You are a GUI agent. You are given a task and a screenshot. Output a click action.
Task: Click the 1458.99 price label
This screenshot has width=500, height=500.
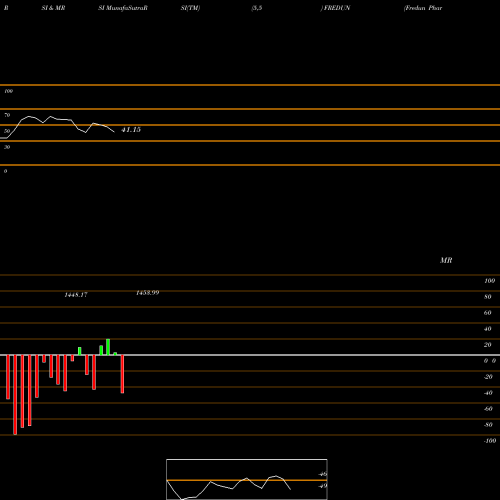[x=148, y=293]
